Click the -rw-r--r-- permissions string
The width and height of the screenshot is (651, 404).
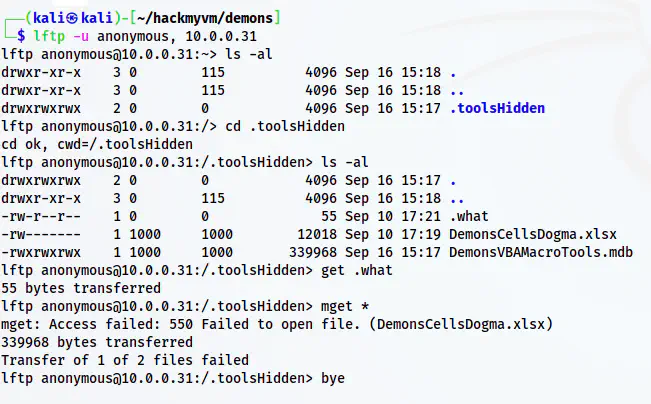click(x=42, y=216)
